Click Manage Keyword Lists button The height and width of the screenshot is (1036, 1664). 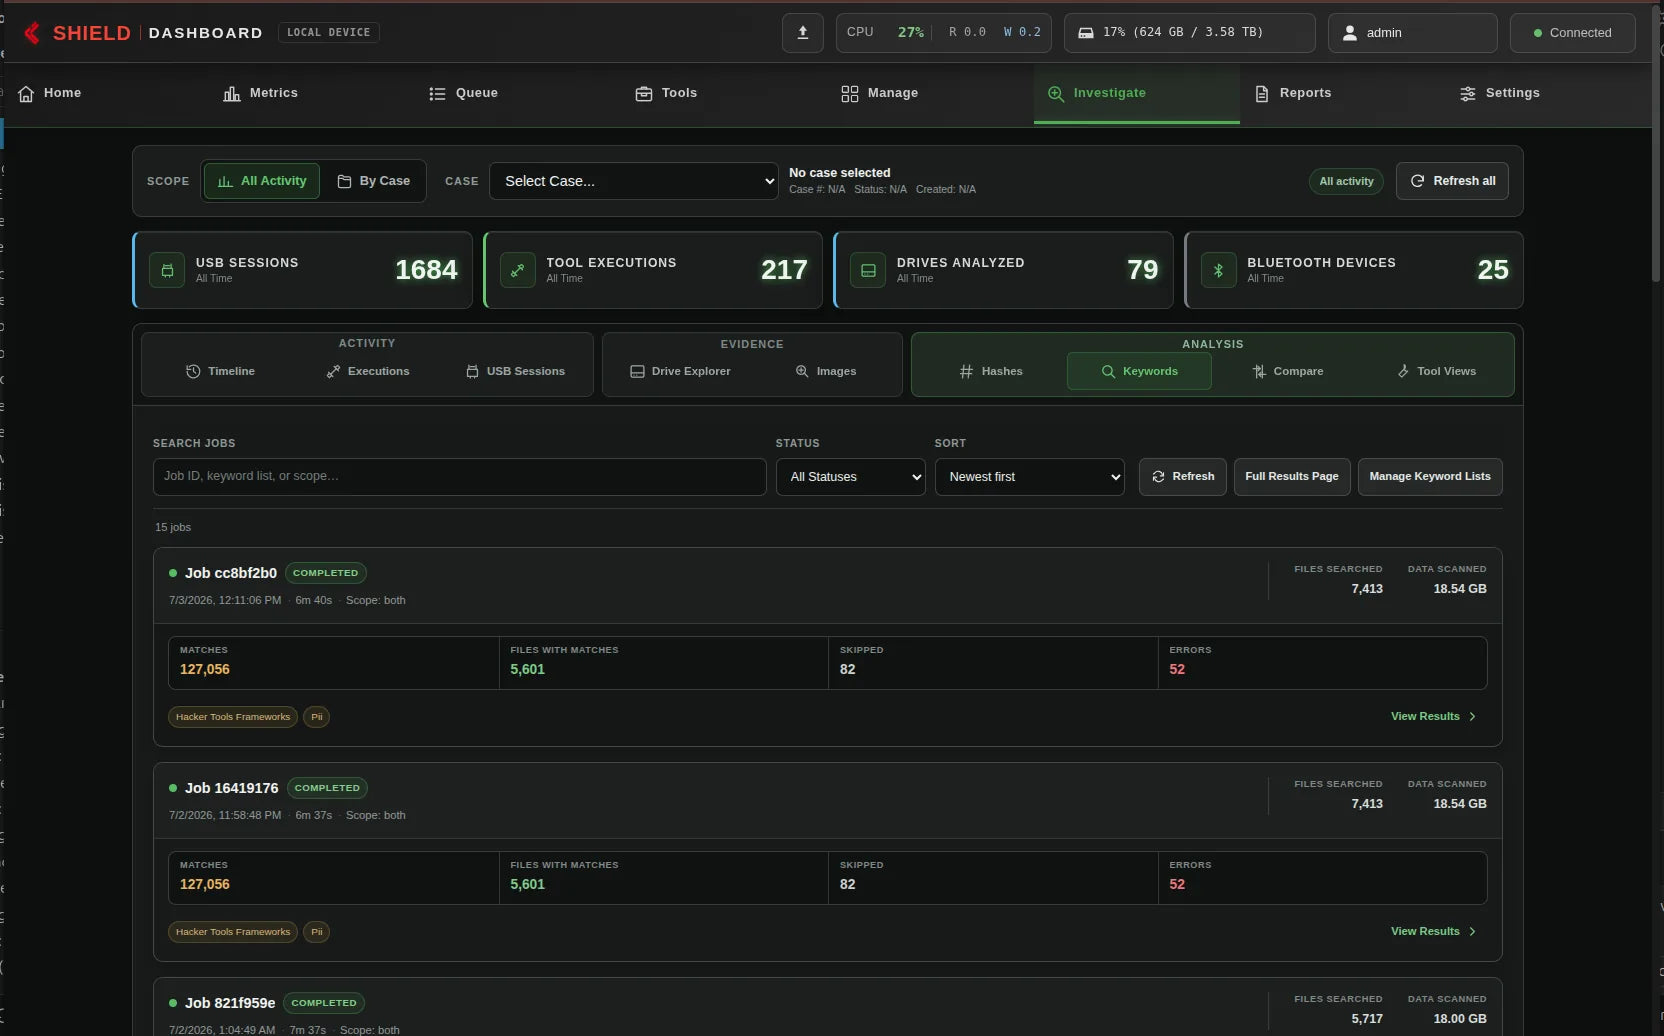[1430, 477]
